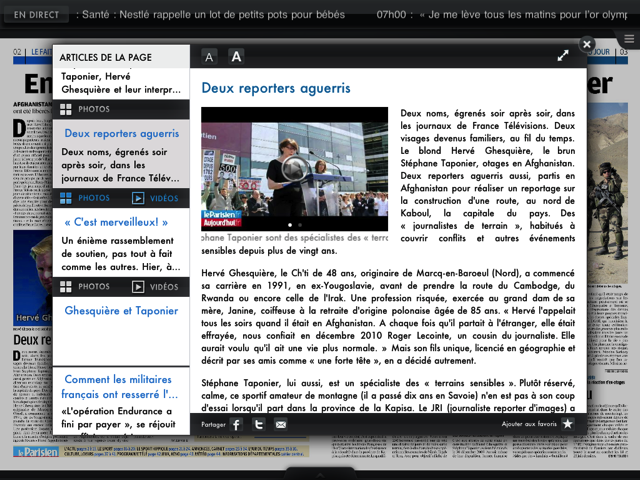Select the first media carousel dot
The width and height of the screenshot is (640, 480).
pyautogui.click(x=290, y=225)
